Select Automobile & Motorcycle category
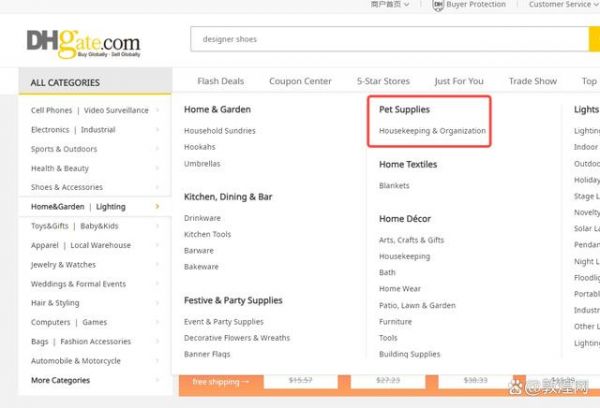This screenshot has width=600, height=408. pyautogui.click(x=76, y=361)
